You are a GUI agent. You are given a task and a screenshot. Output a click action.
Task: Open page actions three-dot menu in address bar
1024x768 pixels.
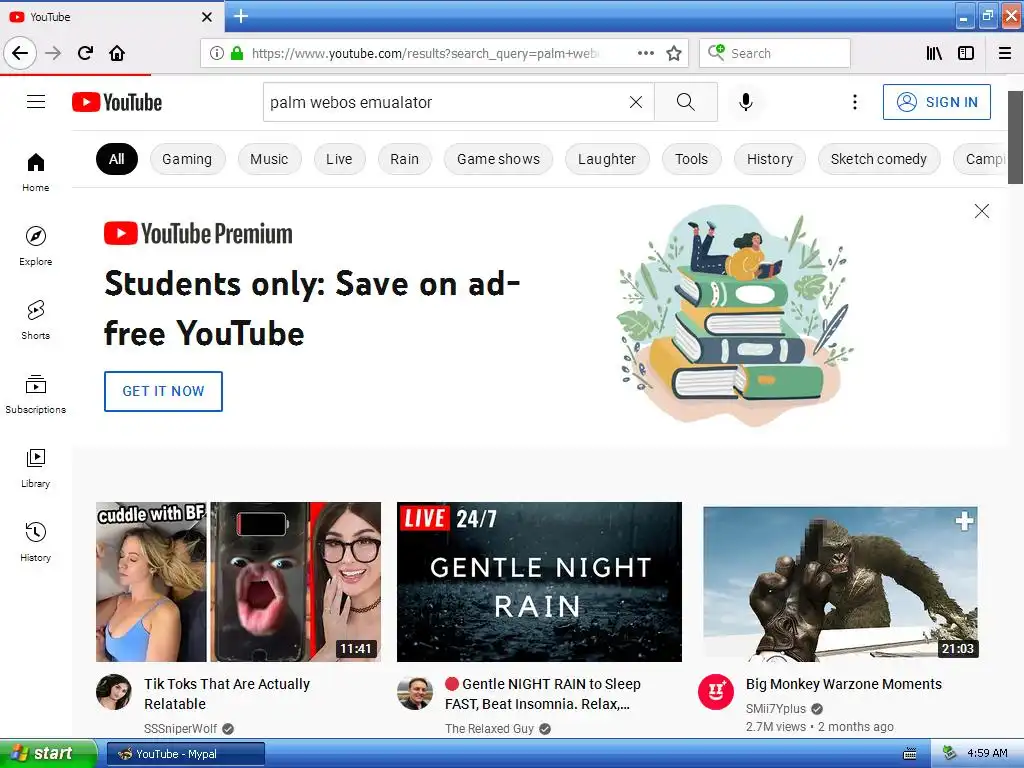[x=646, y=53]
